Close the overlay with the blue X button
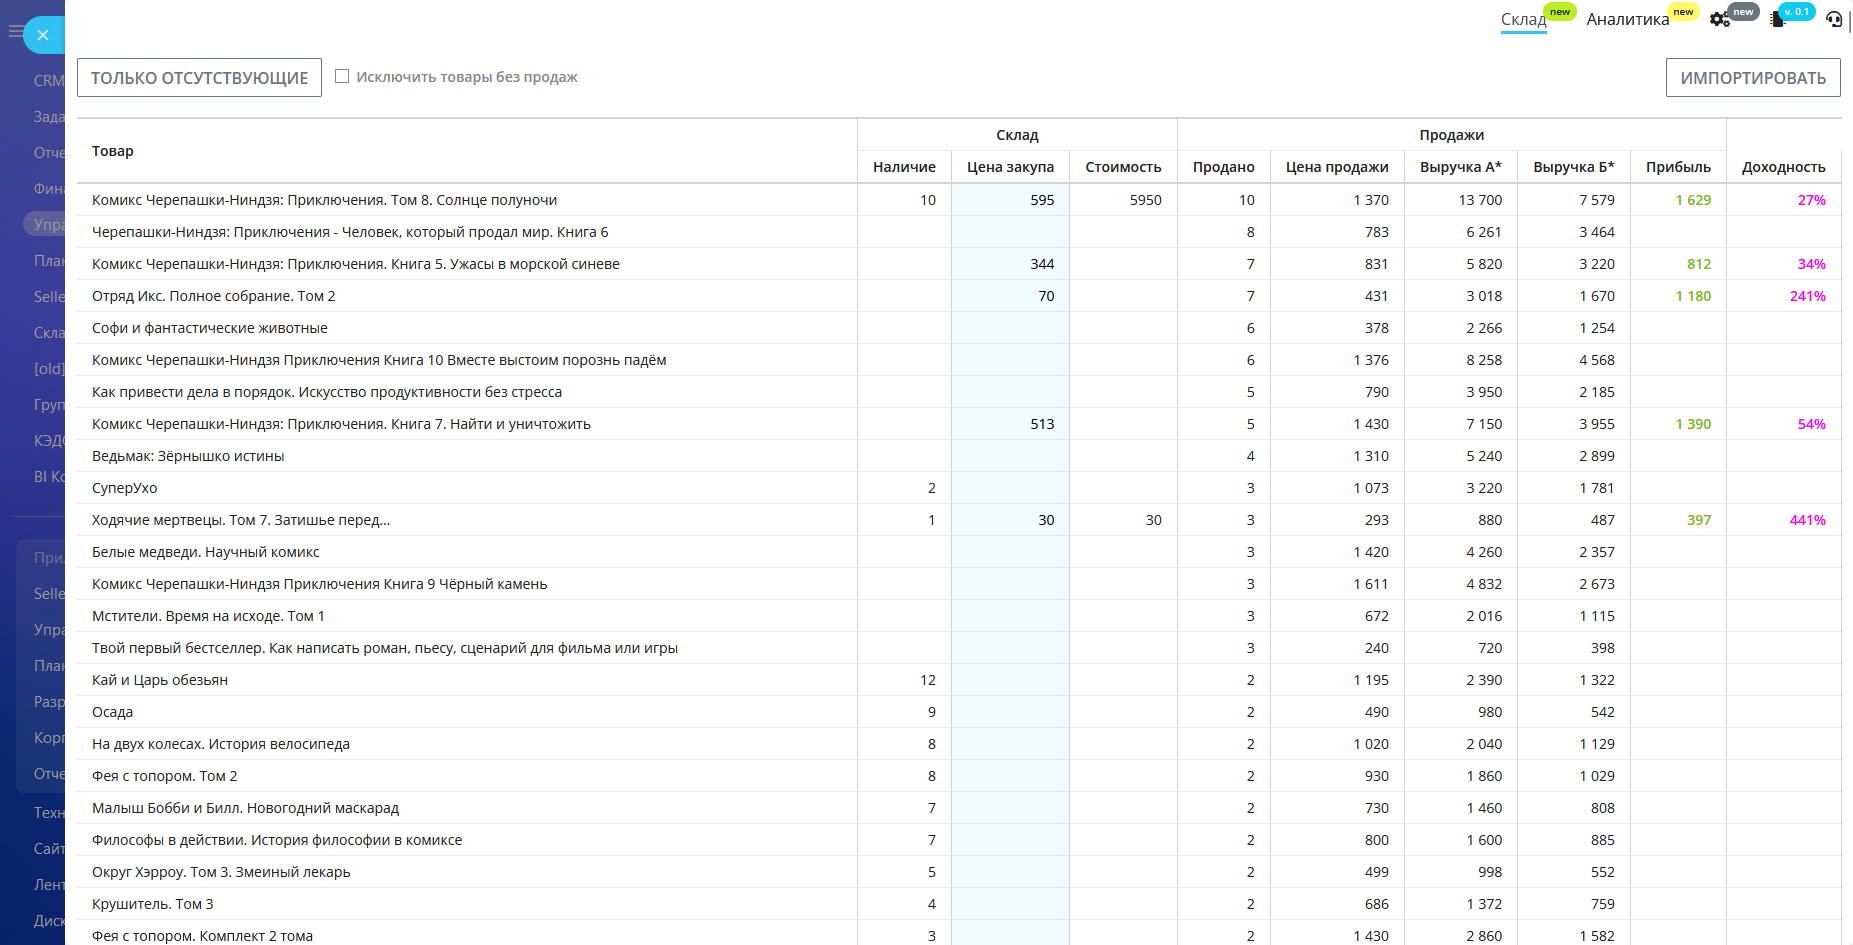Viewport: 1853px width, 945px height. point(43,35)
